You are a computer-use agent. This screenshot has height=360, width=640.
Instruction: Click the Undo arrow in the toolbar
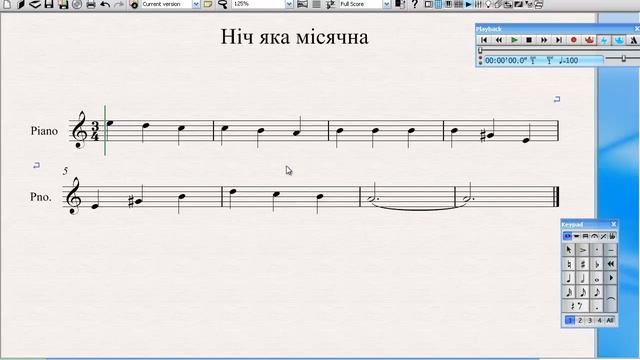tap(105, 4)
